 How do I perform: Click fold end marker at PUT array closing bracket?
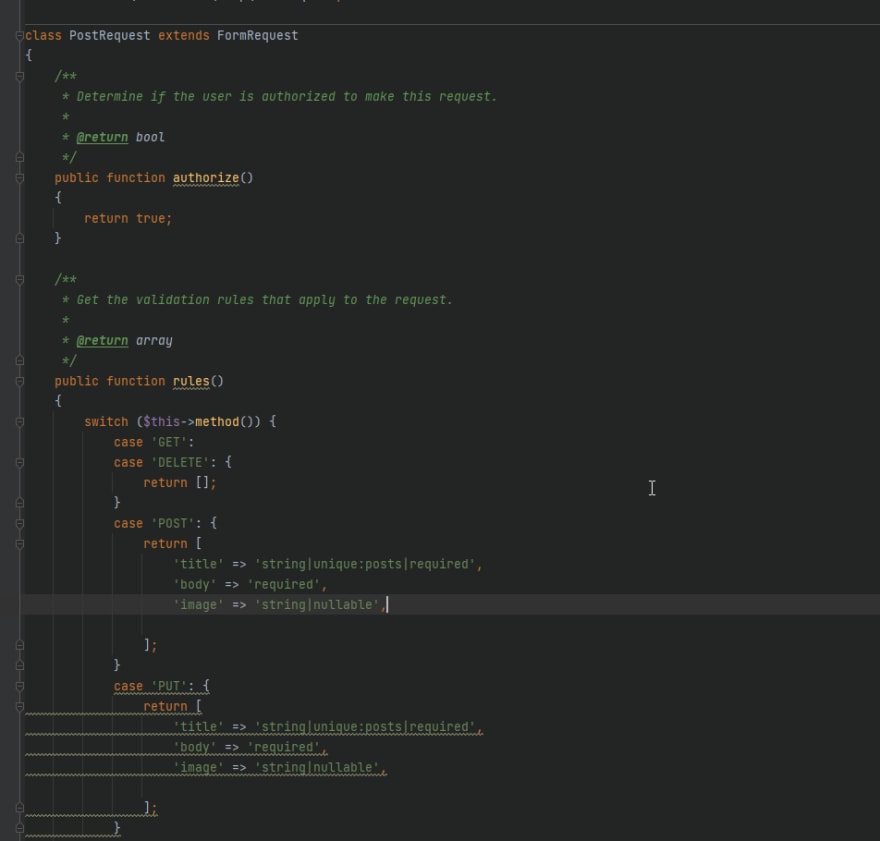coord(20,808)
